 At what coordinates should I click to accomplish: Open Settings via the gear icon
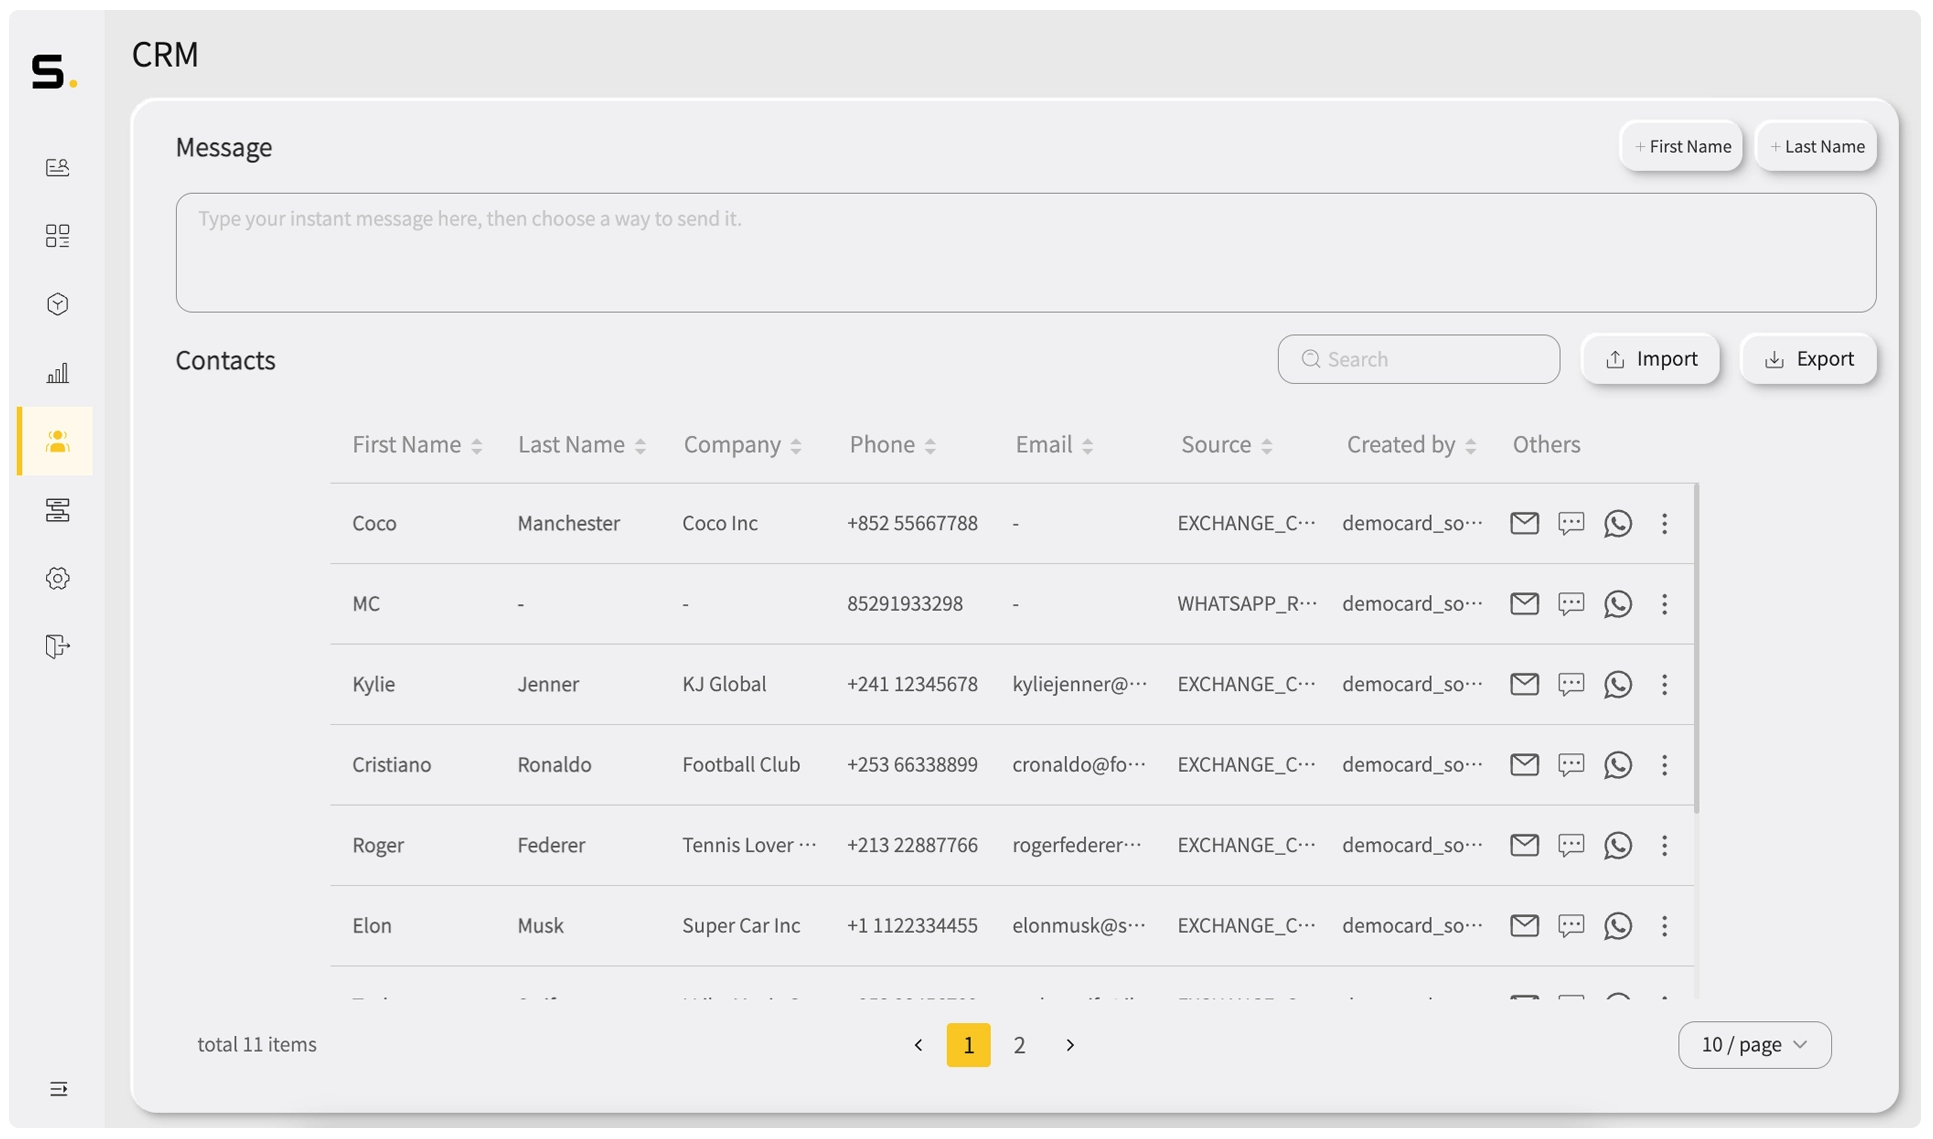57,578
